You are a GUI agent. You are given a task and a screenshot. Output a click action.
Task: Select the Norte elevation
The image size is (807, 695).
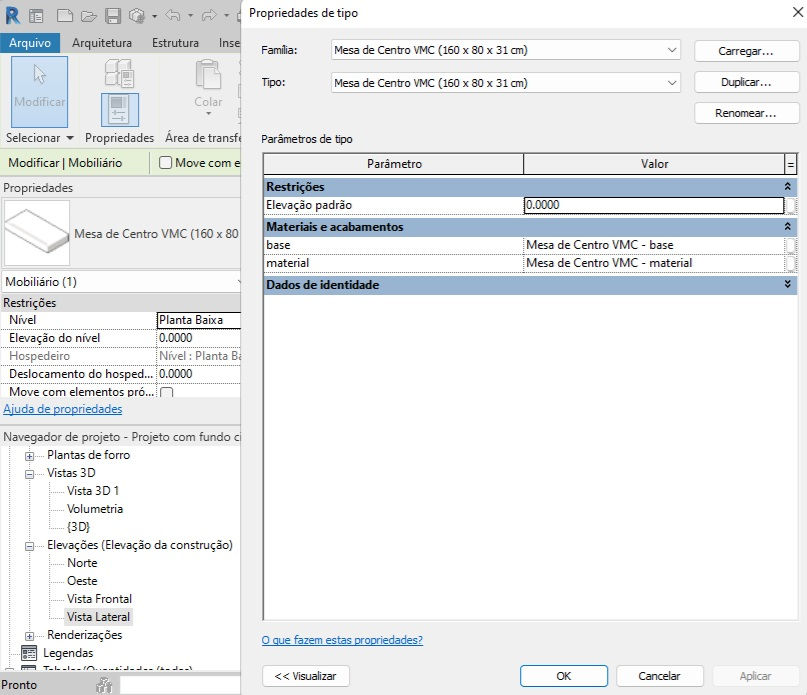[82, 563]
